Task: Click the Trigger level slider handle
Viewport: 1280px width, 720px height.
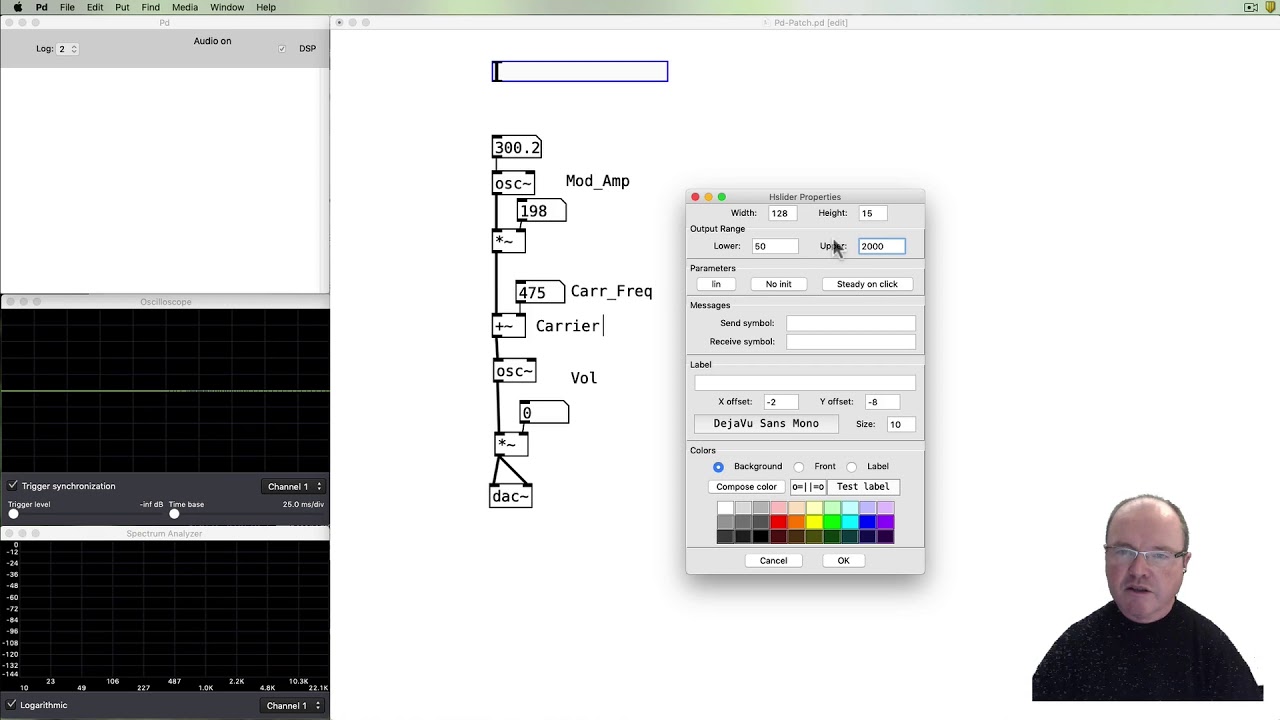Action: 13,514
